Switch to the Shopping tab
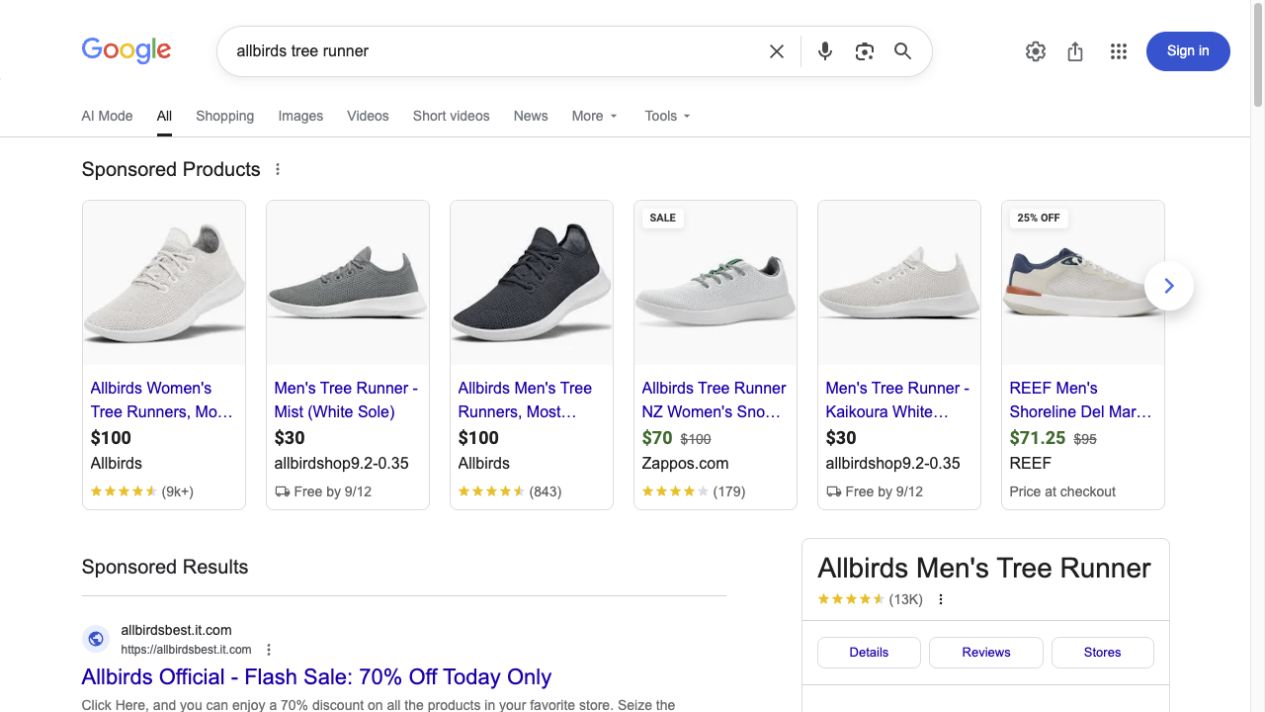This screenshot has width=1265, height=712. point(225,116)
